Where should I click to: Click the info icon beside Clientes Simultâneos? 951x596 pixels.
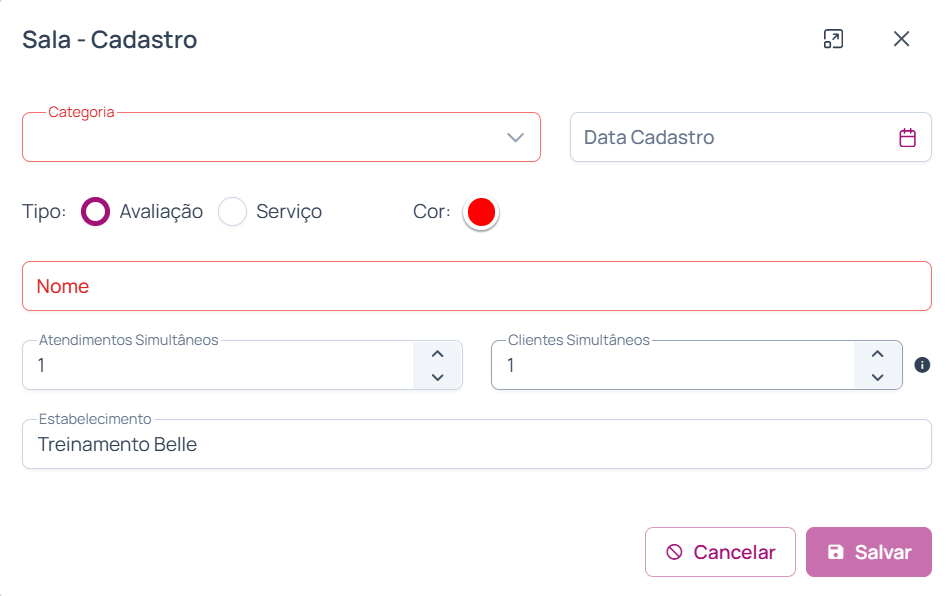(922, 365)
